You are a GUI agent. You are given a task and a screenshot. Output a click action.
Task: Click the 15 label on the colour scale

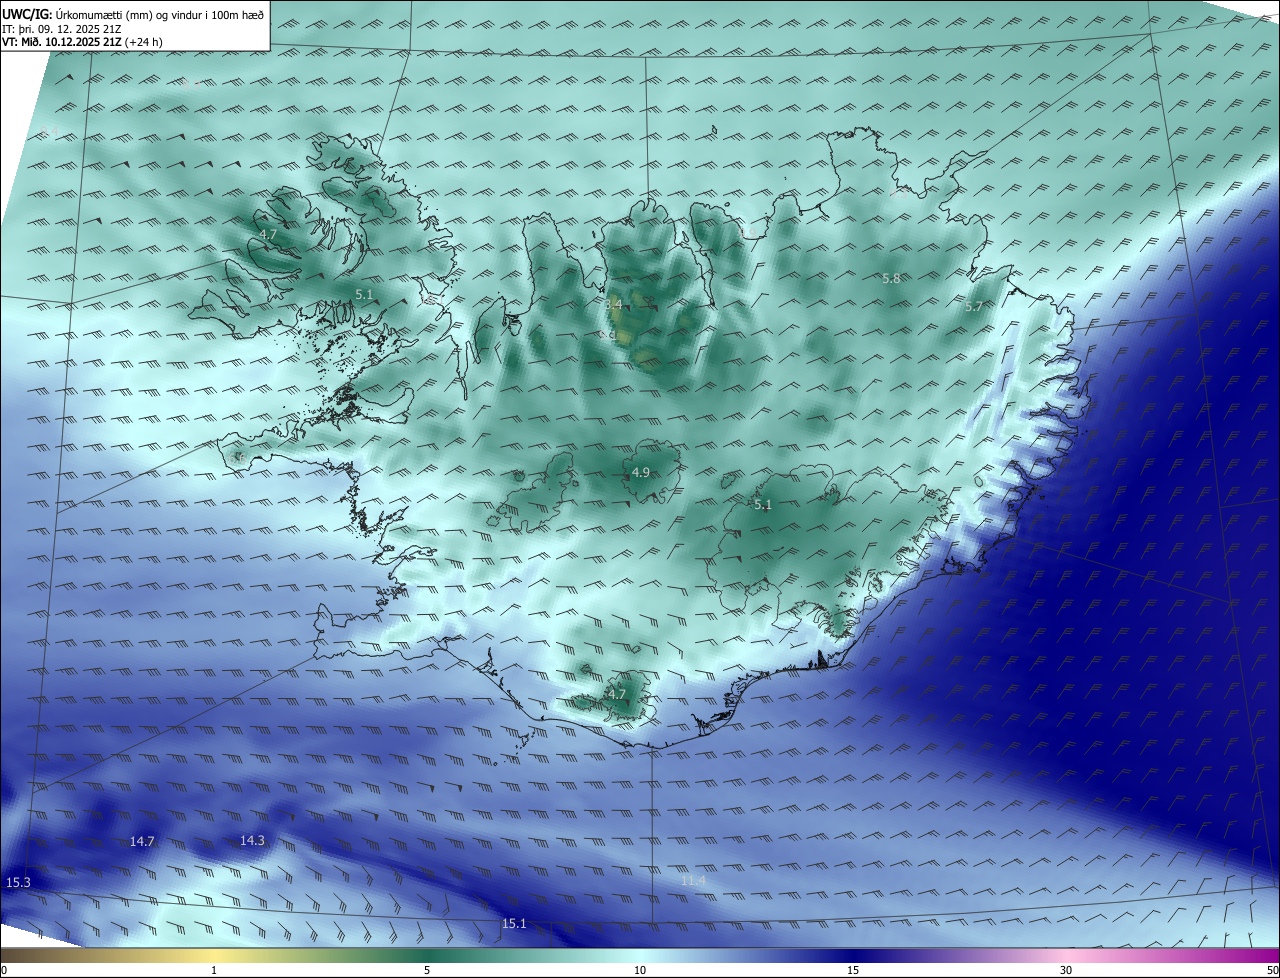[853, 970]
